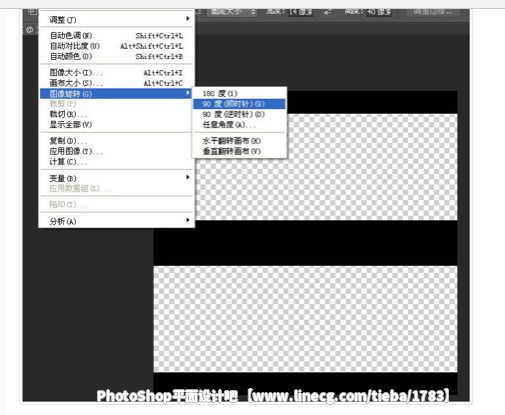Screen dimensions: 505x415
Task: Open the 变量(B) variables submenu
Action: point(116,178)
